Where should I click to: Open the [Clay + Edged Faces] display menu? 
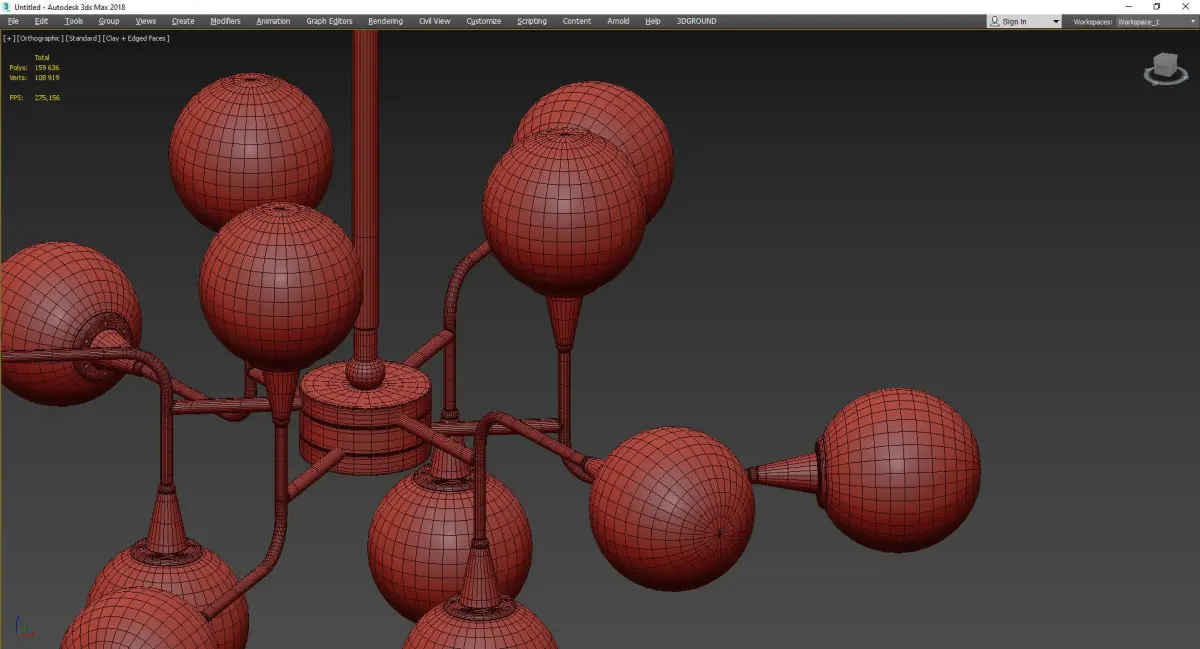[x=135, y=38]
